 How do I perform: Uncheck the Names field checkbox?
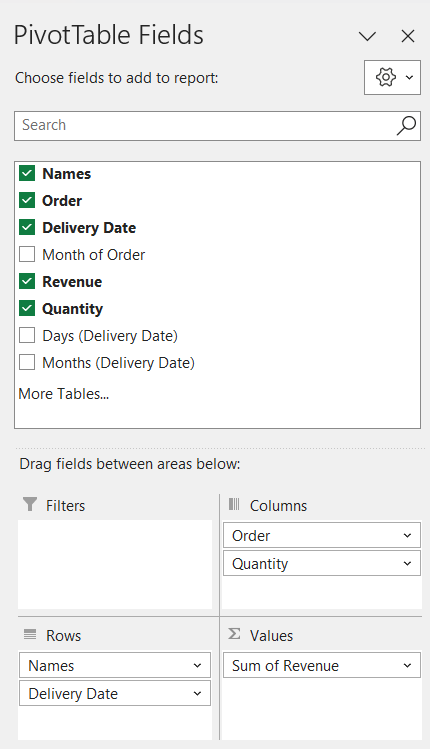coord(27,173)
